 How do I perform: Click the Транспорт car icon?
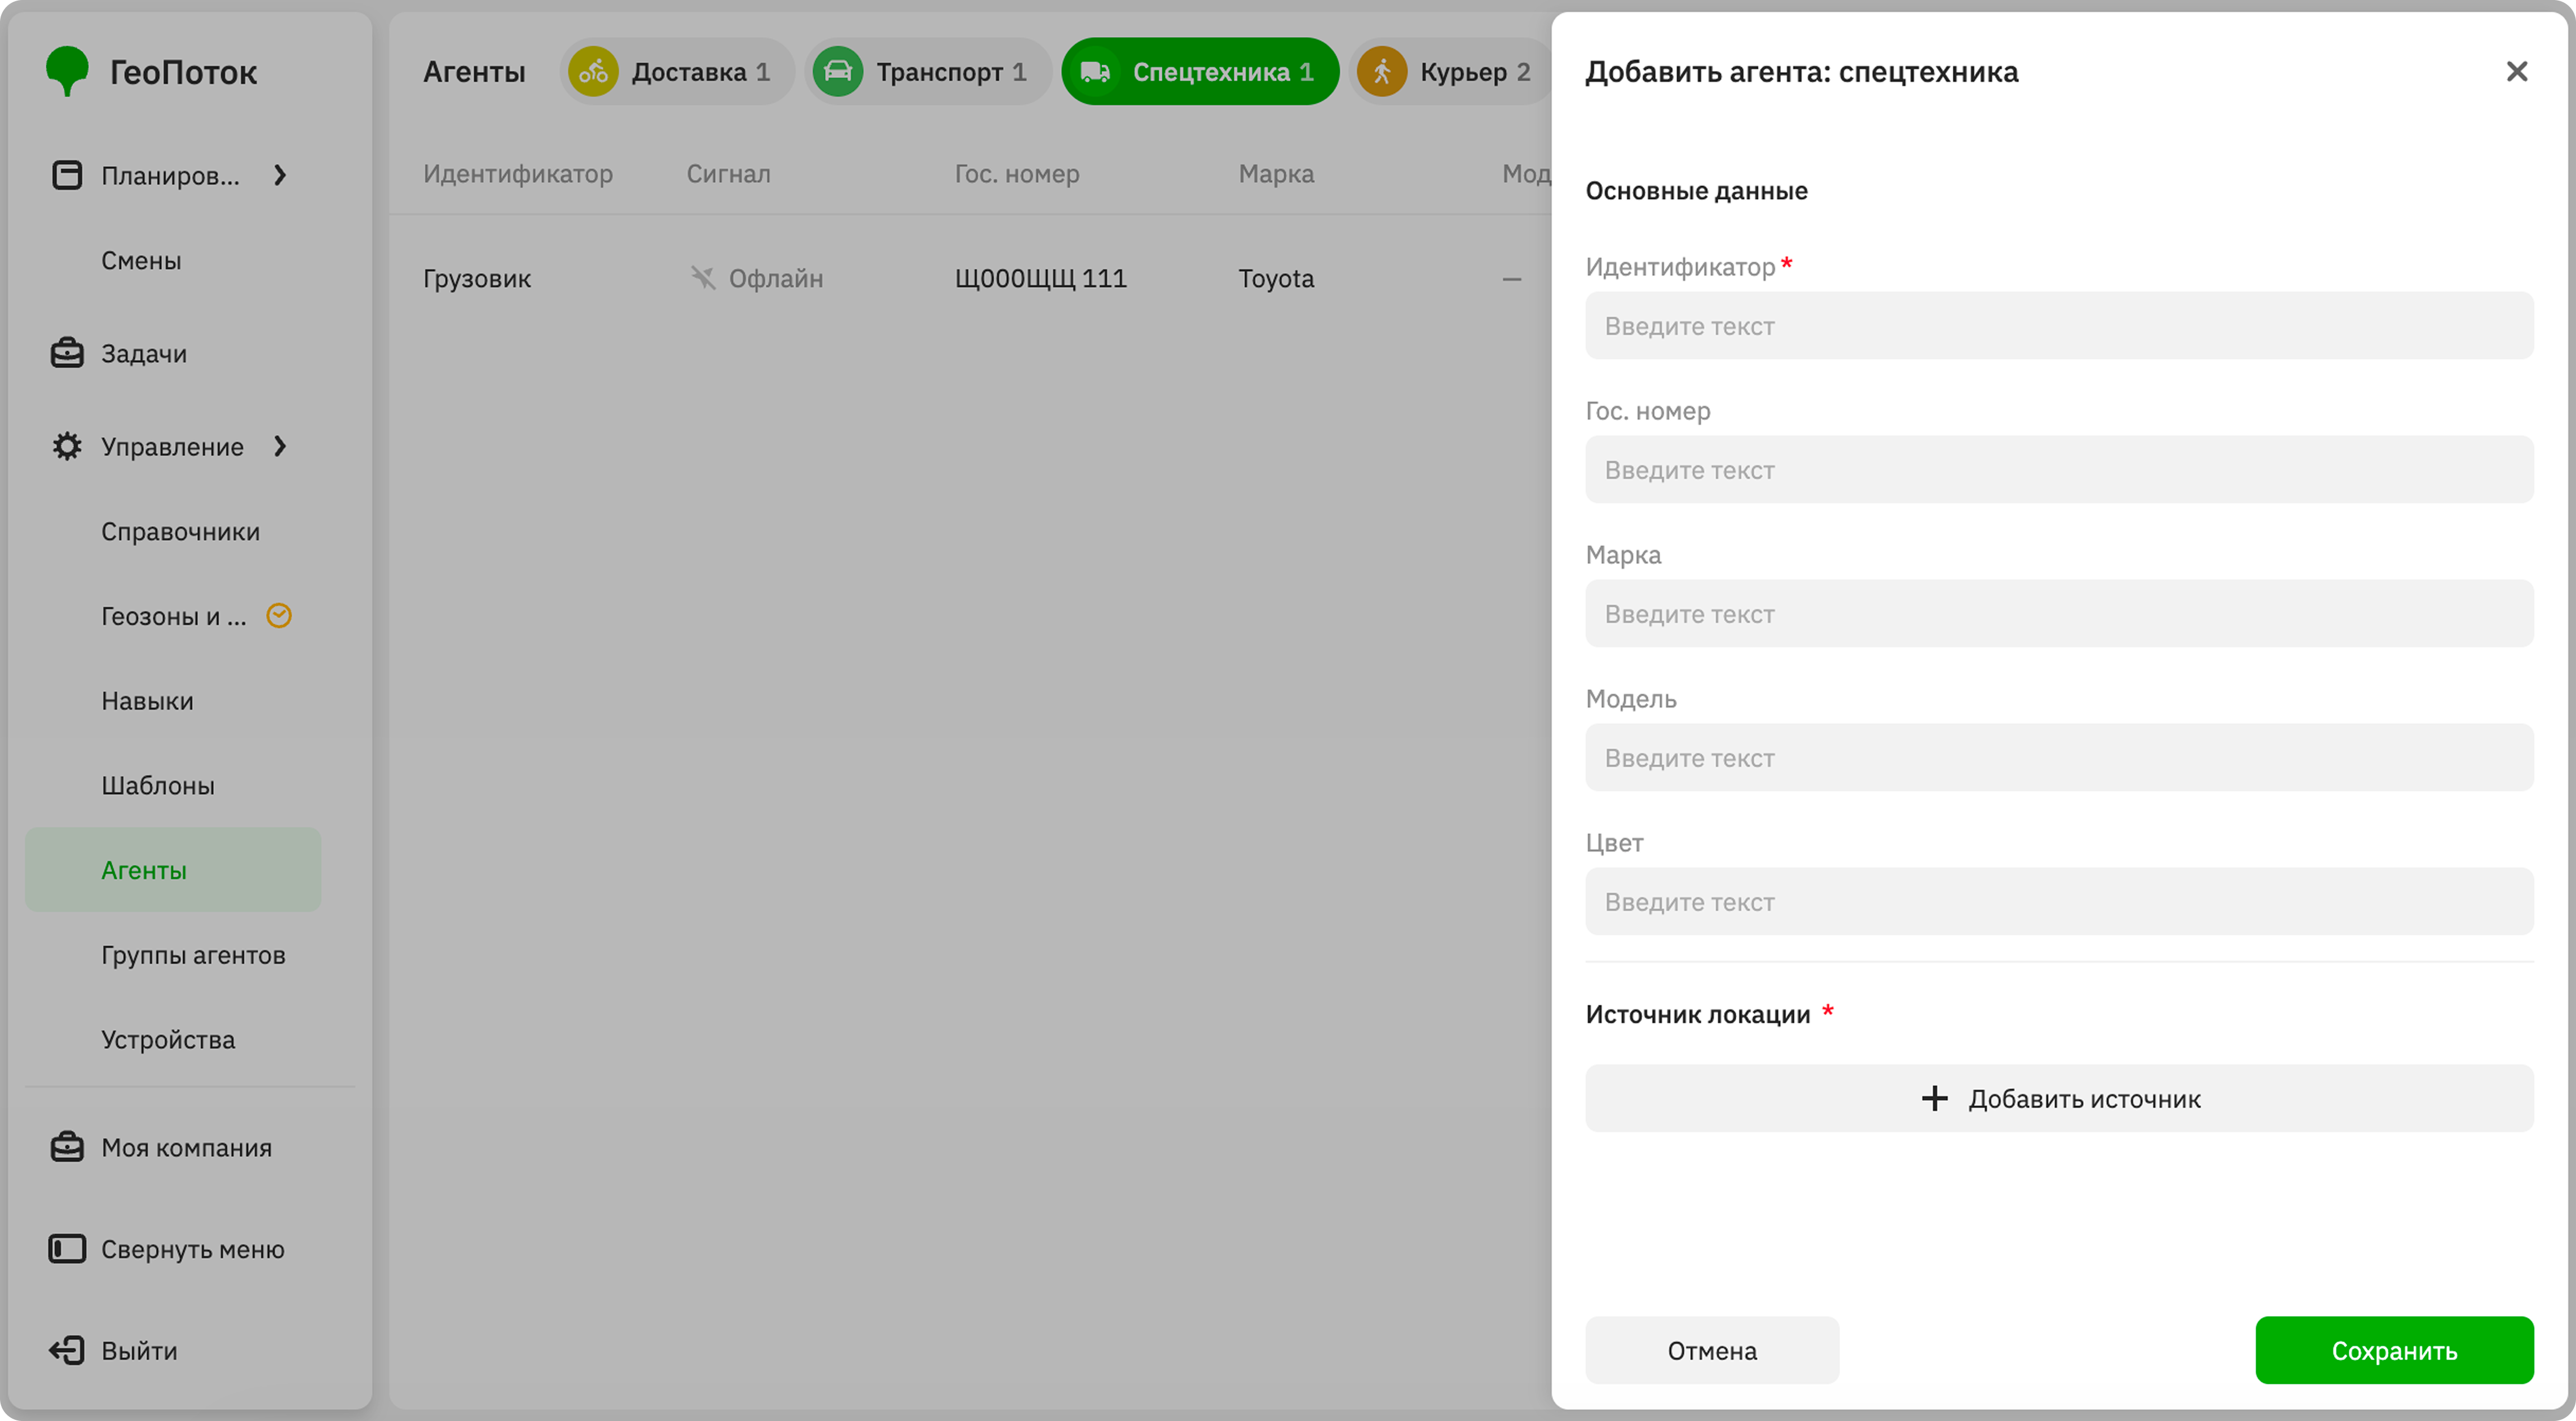coord(838,72)
